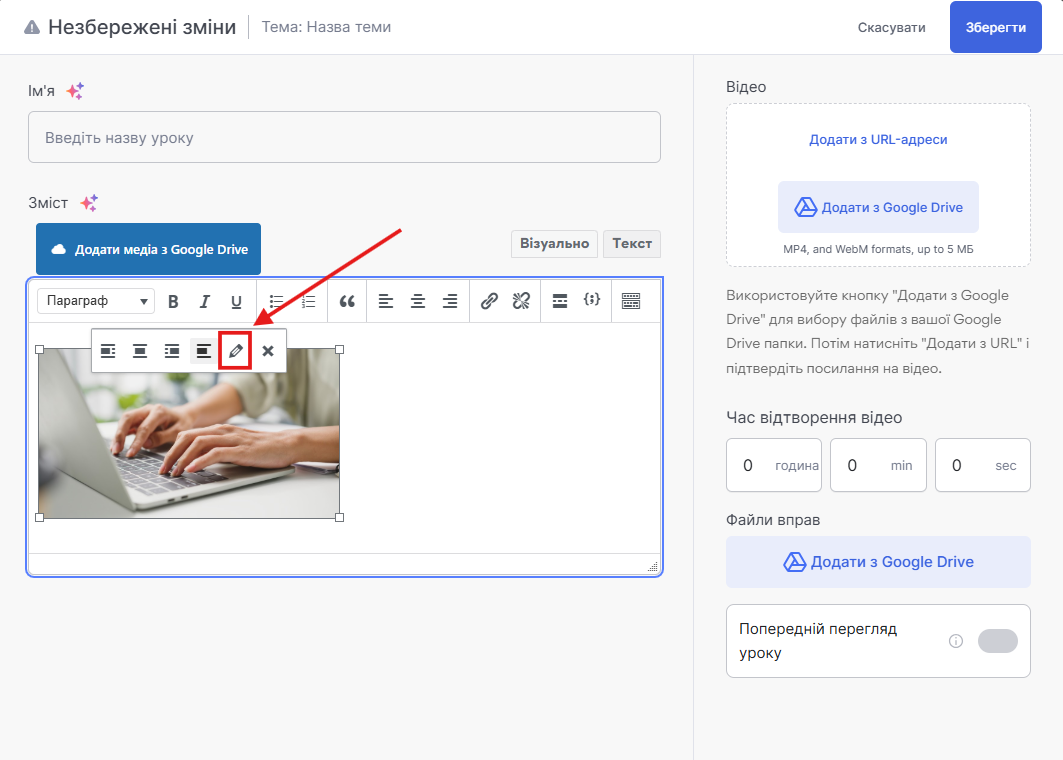
Task: Click the lesson name input field
Action: (x=344, y=137)
